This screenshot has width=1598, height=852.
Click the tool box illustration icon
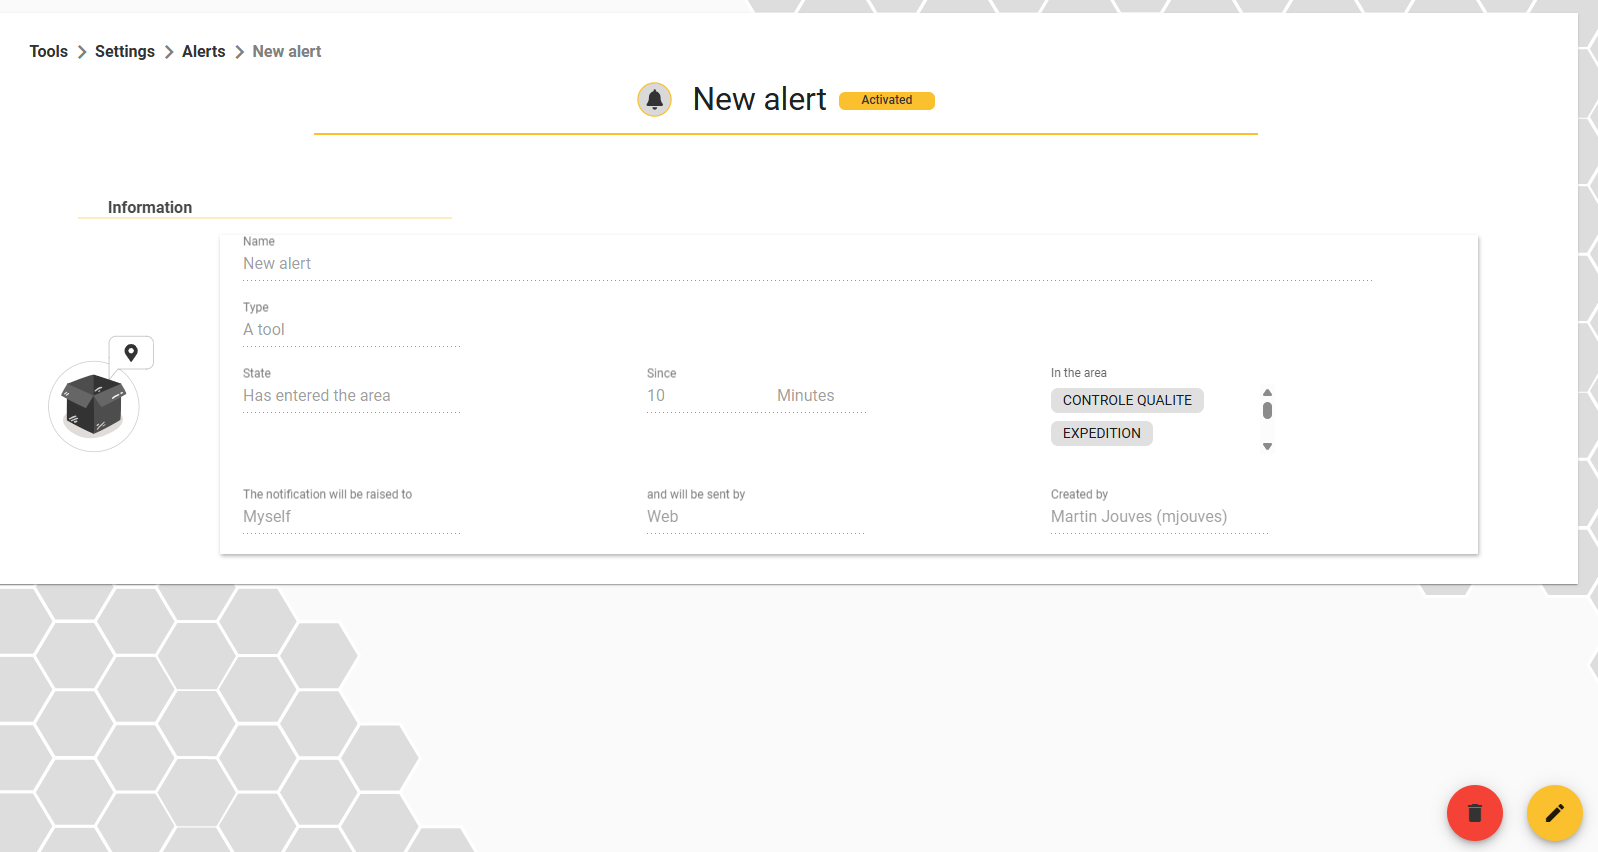click(x=94, y=406)
